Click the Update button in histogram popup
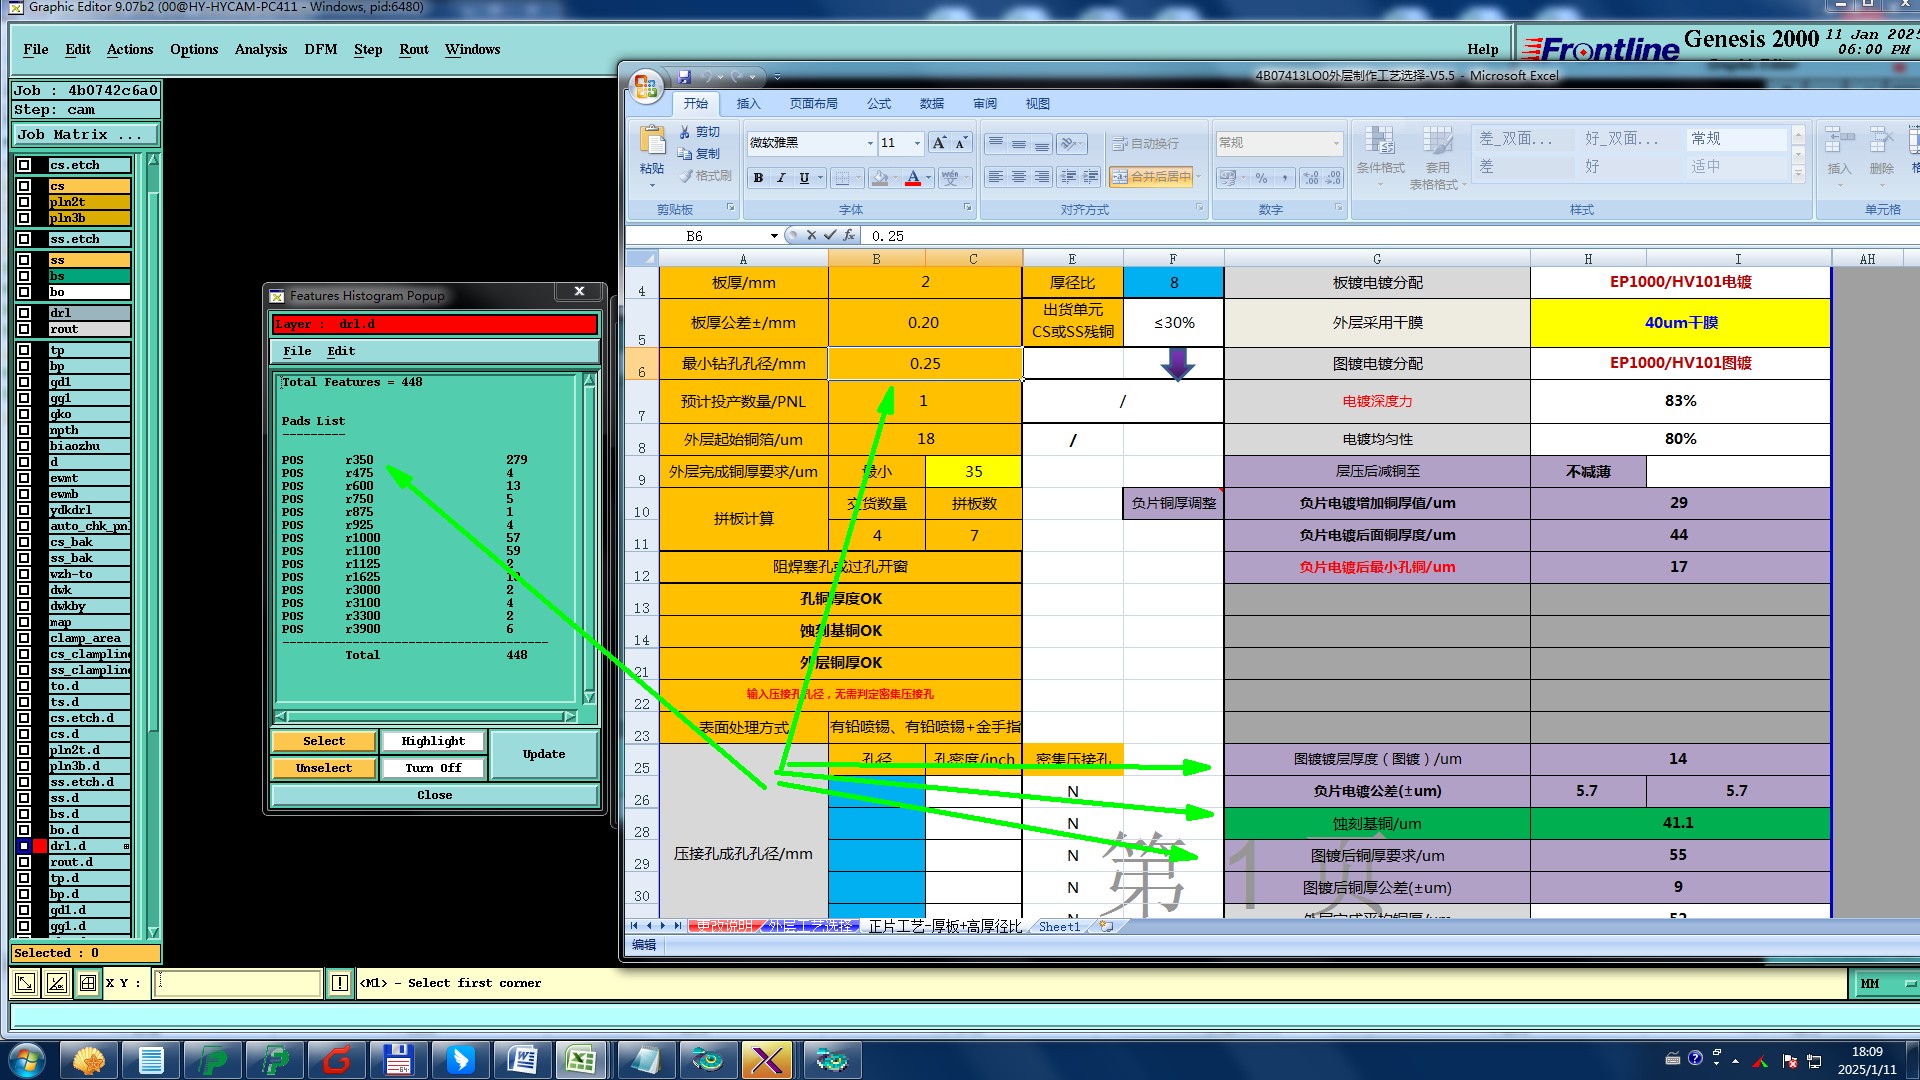 coord(544,754)
